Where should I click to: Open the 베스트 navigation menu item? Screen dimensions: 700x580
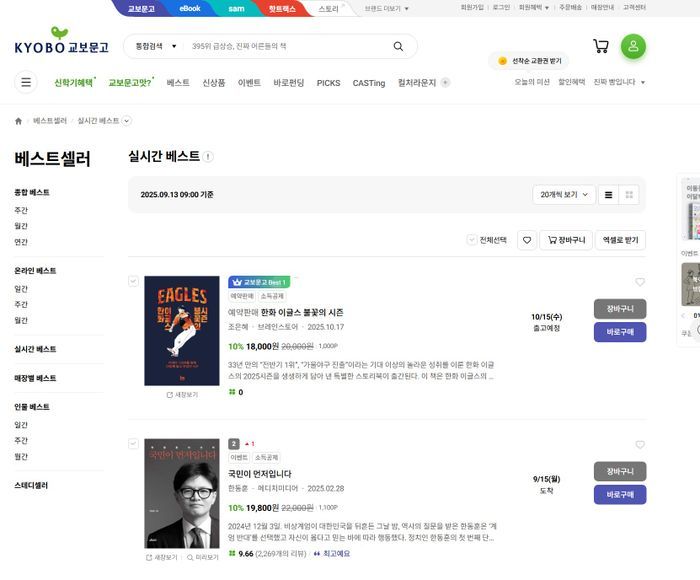point(178,83)
